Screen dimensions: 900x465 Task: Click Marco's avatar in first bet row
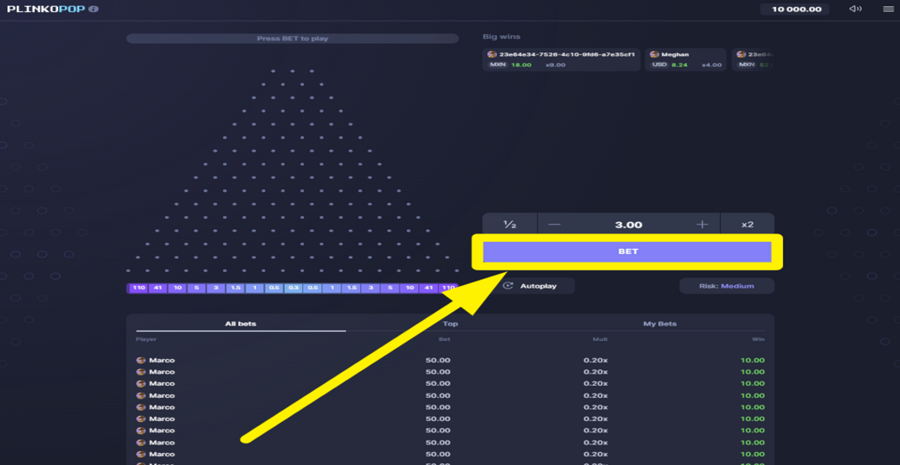pos(141,361)
